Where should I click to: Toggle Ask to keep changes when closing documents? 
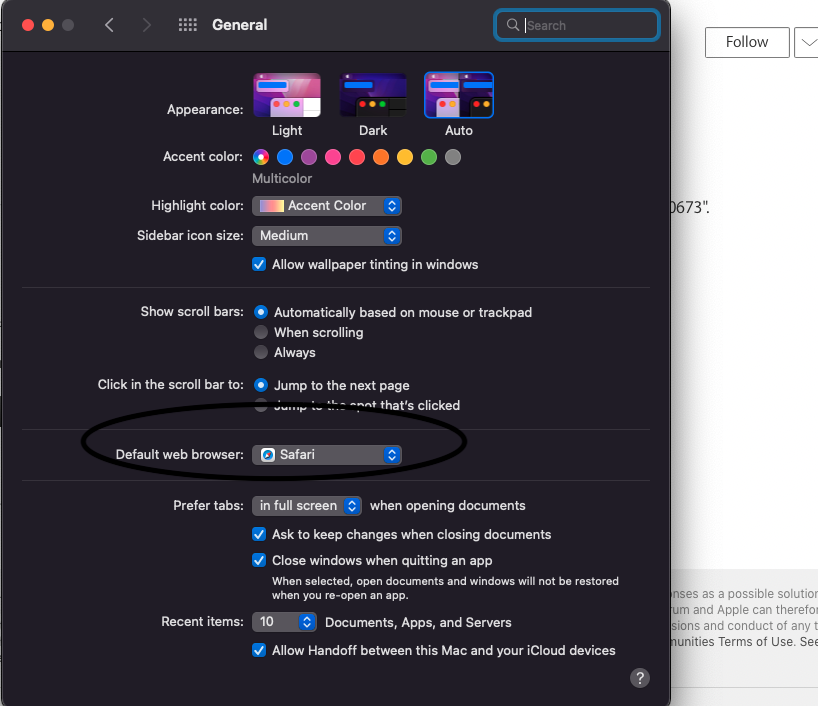coord(259,534)
